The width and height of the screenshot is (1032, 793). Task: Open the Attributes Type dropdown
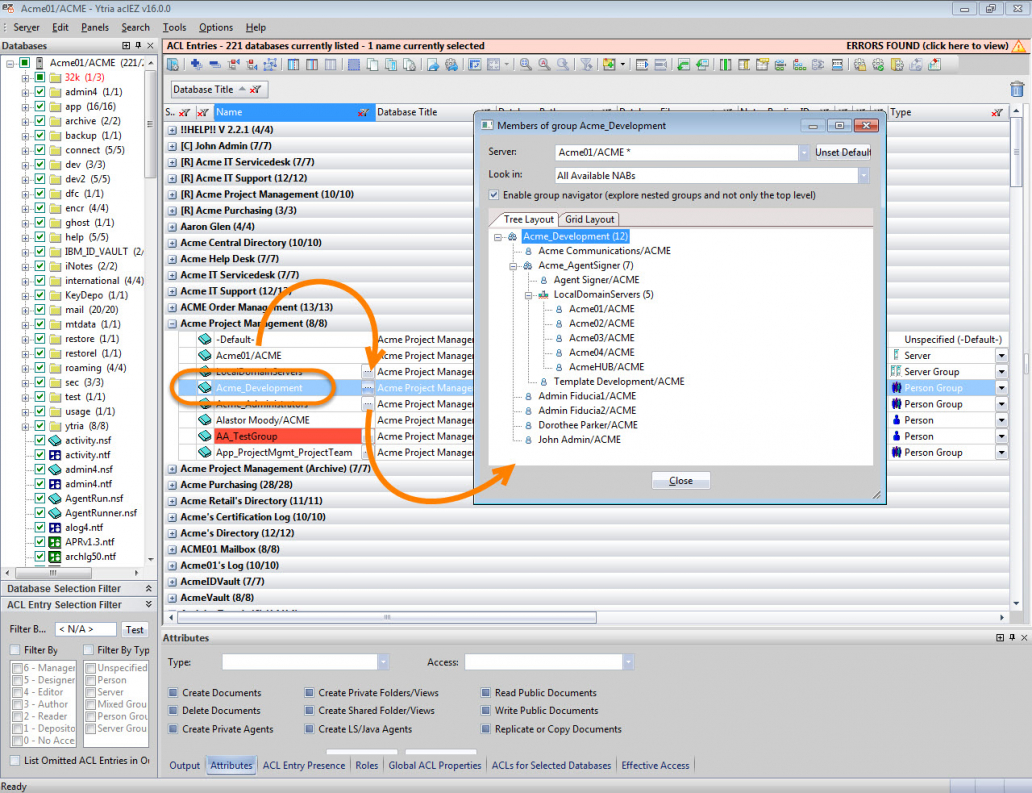383,662
